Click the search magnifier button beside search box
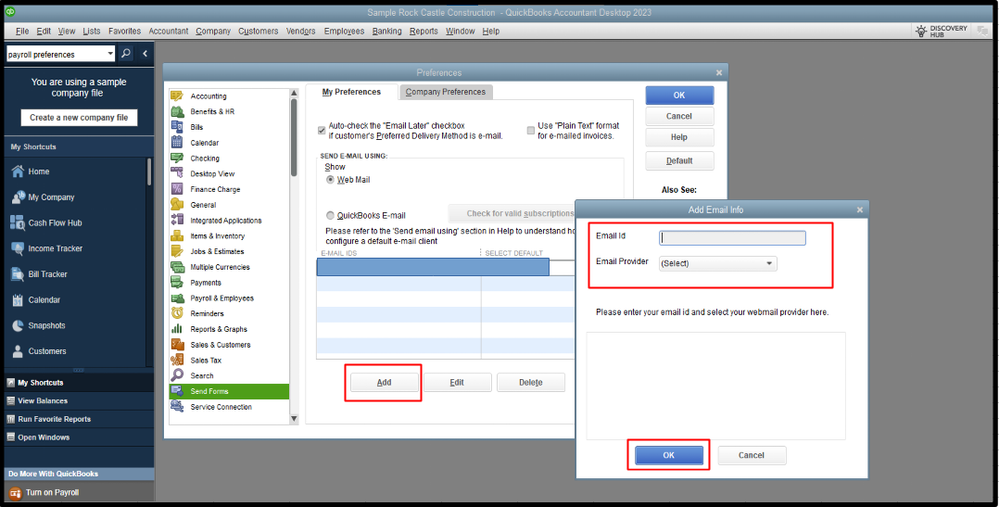The height and width of the screenshot is (507, 999). click(126, 54)
